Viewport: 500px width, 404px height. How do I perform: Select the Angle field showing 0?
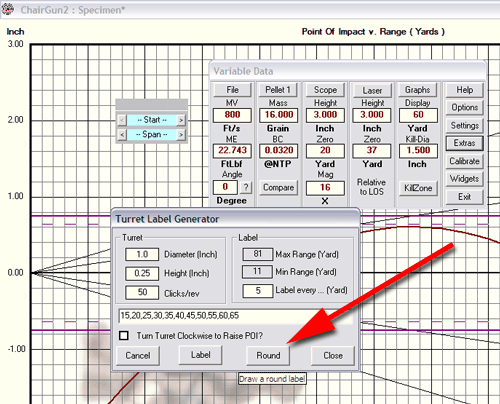click(x=225, y=187)
